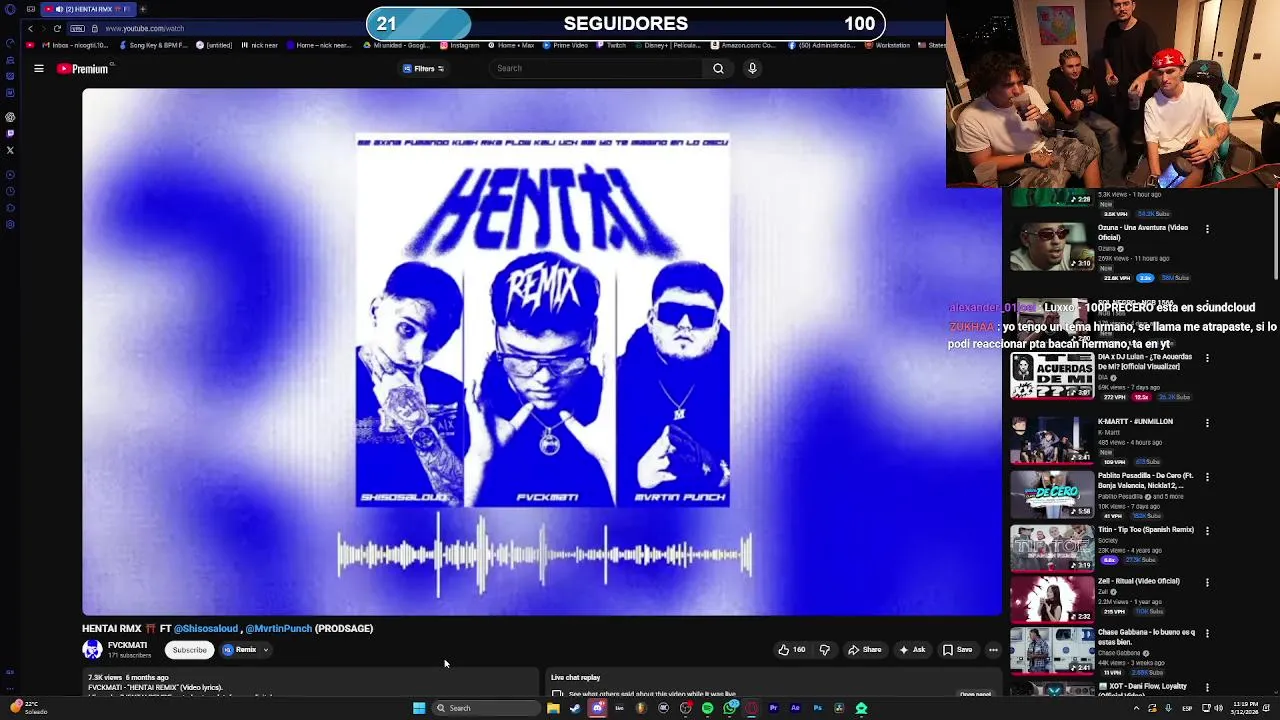Viewport: 1280px width, 720px height.
Task: Open the @MvrtinPunch channel mention link
Action: pyautogui.click(x=278, y=629)
